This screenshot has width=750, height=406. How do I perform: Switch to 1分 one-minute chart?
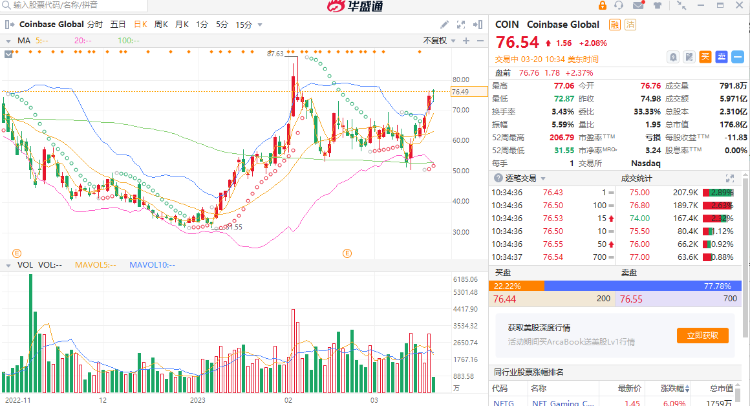[202, 24]
